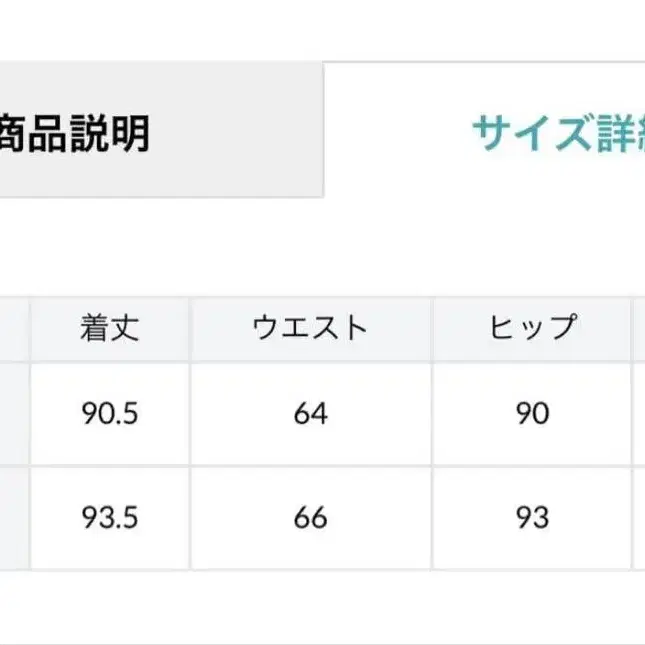The width and height of the screenshot is (645, 645).
Task: Click the waist value 66
Action: coord(310,518)
